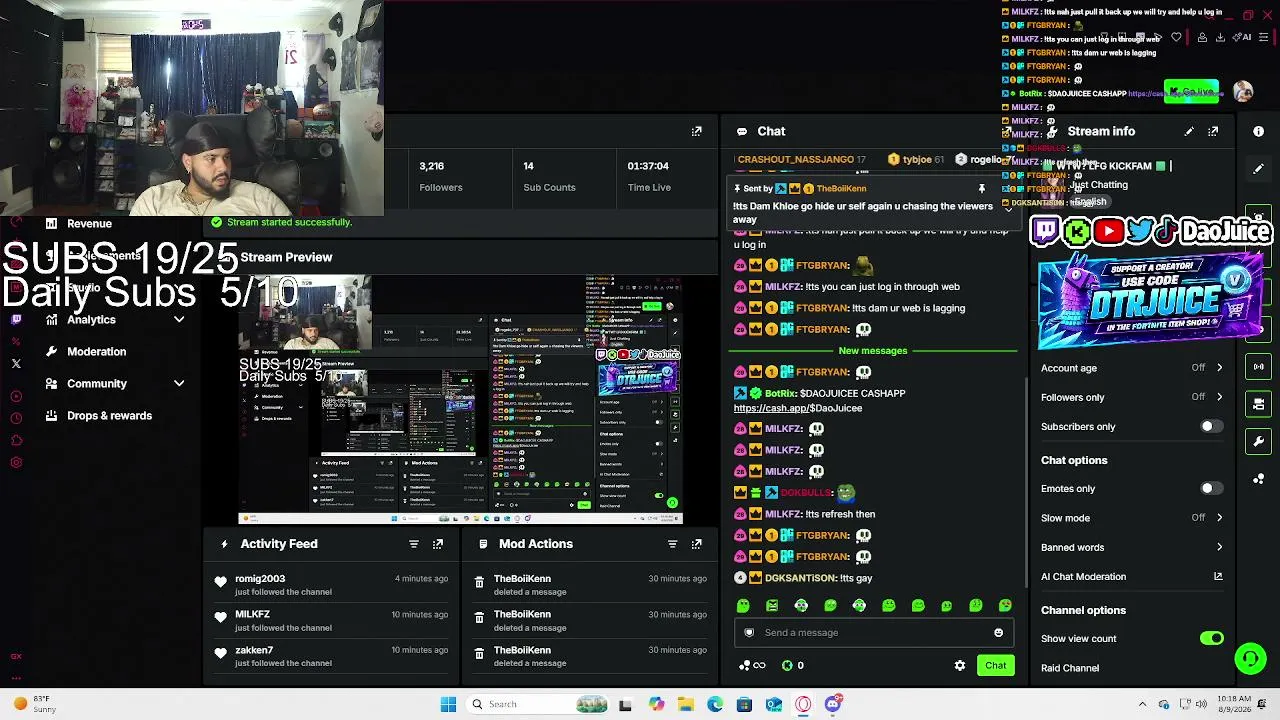The height and width of the screenshot is (720, 1280).
Task: Click the Raid Channel option
Action: (1069, 668)
